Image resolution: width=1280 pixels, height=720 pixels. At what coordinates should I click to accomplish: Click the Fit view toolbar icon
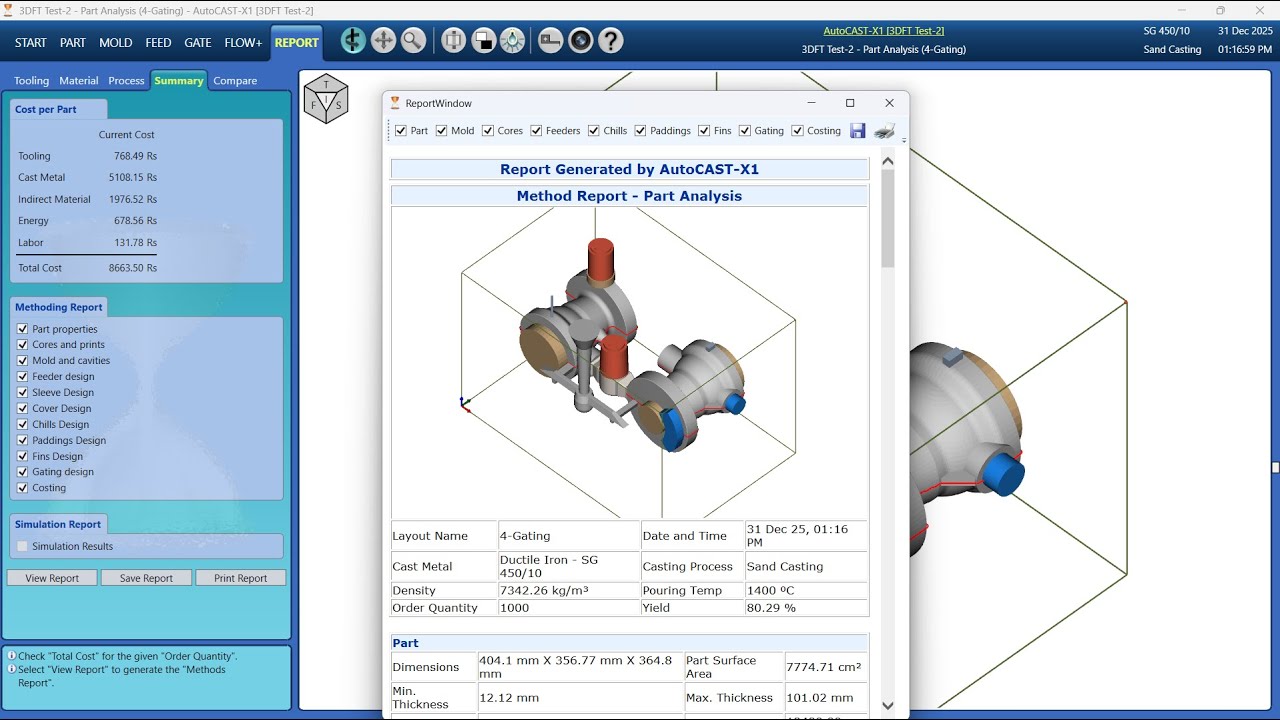click(x=454, y=41)
